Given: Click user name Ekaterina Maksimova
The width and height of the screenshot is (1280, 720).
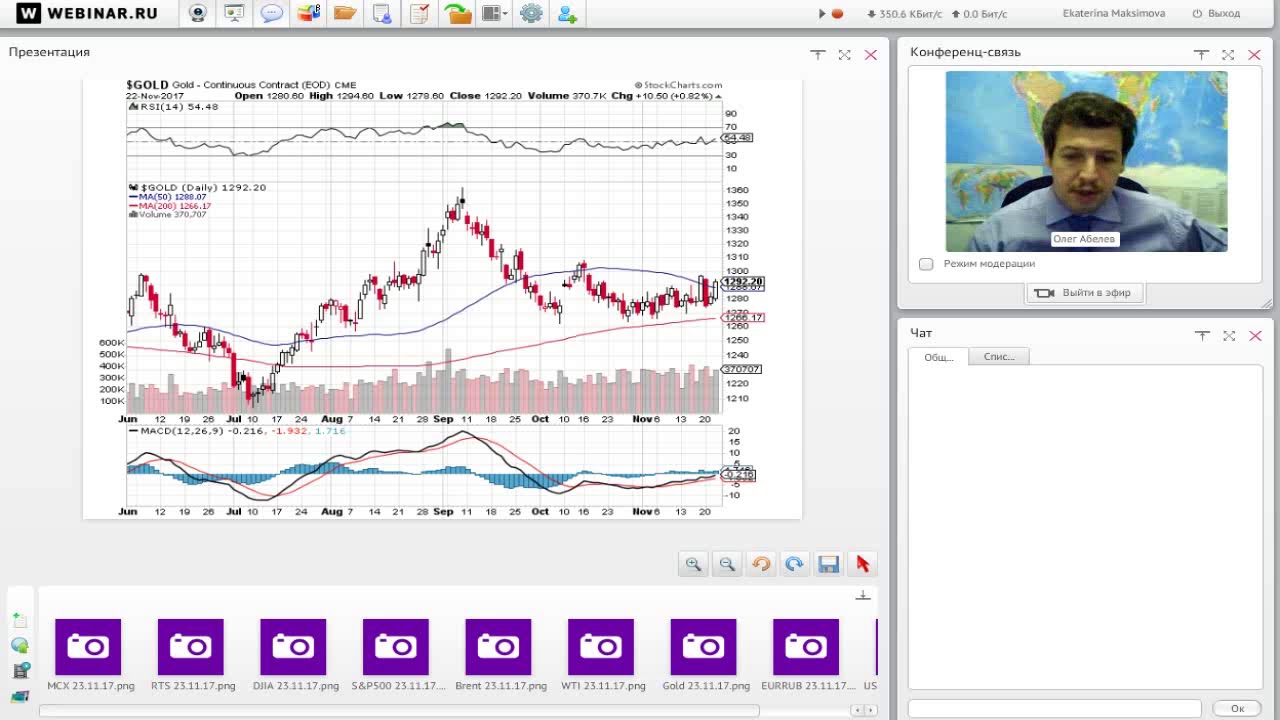Looking at the screenshot, I should pos(1113,14).
